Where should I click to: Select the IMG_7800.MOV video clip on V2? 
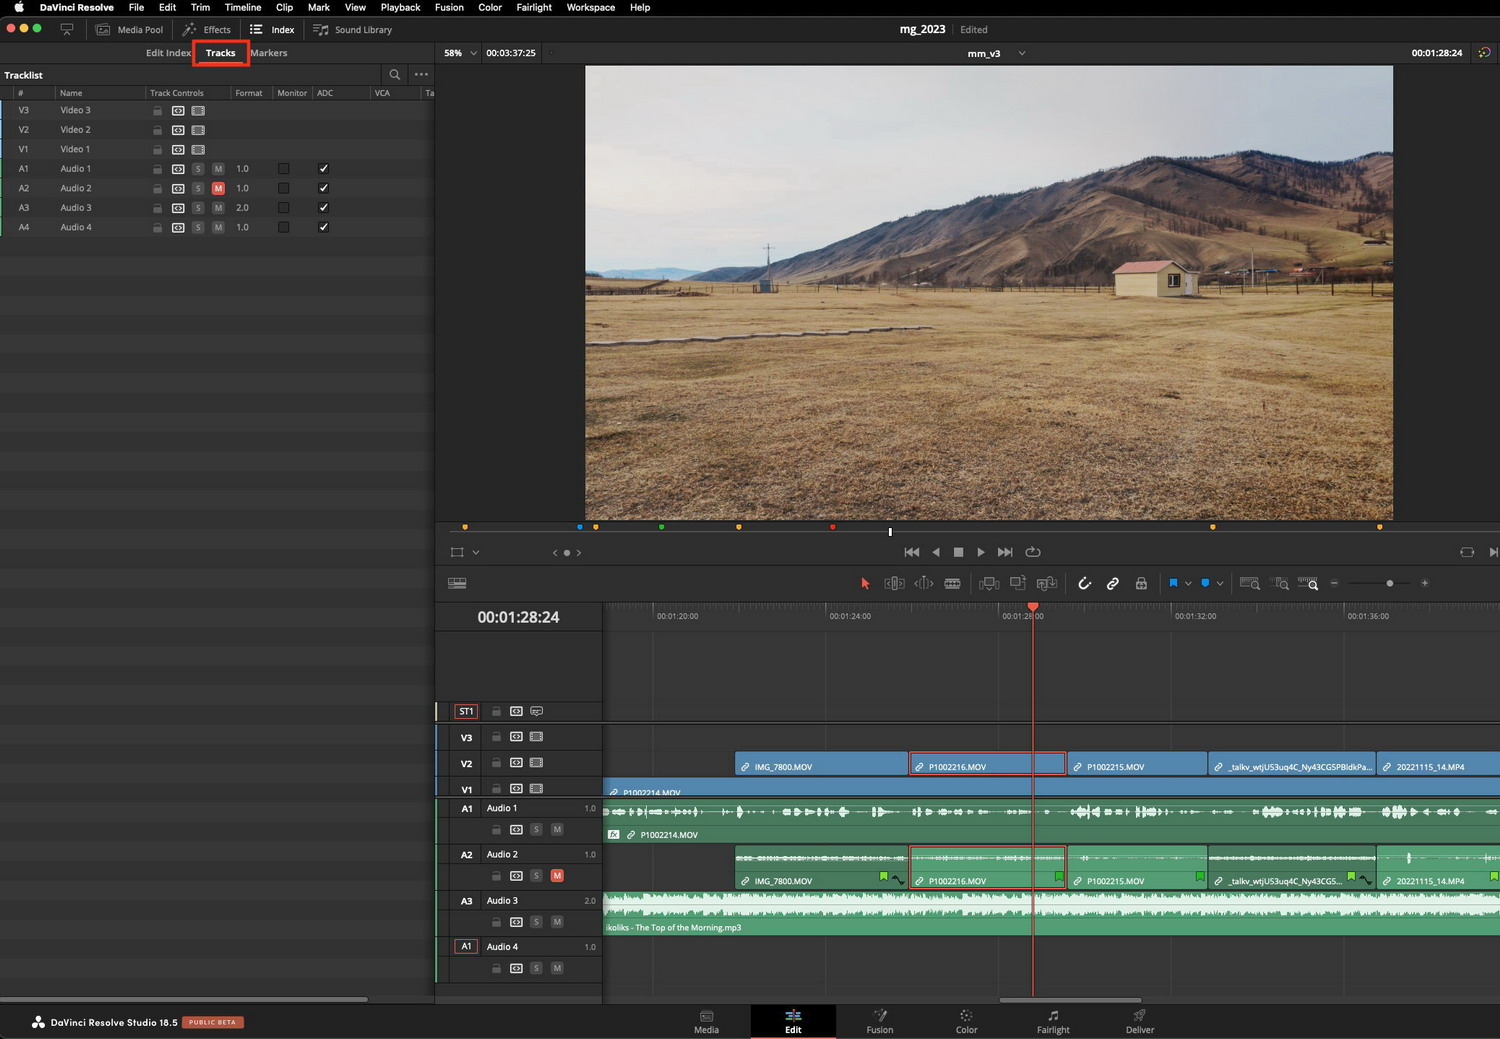(x=821, y=764)
